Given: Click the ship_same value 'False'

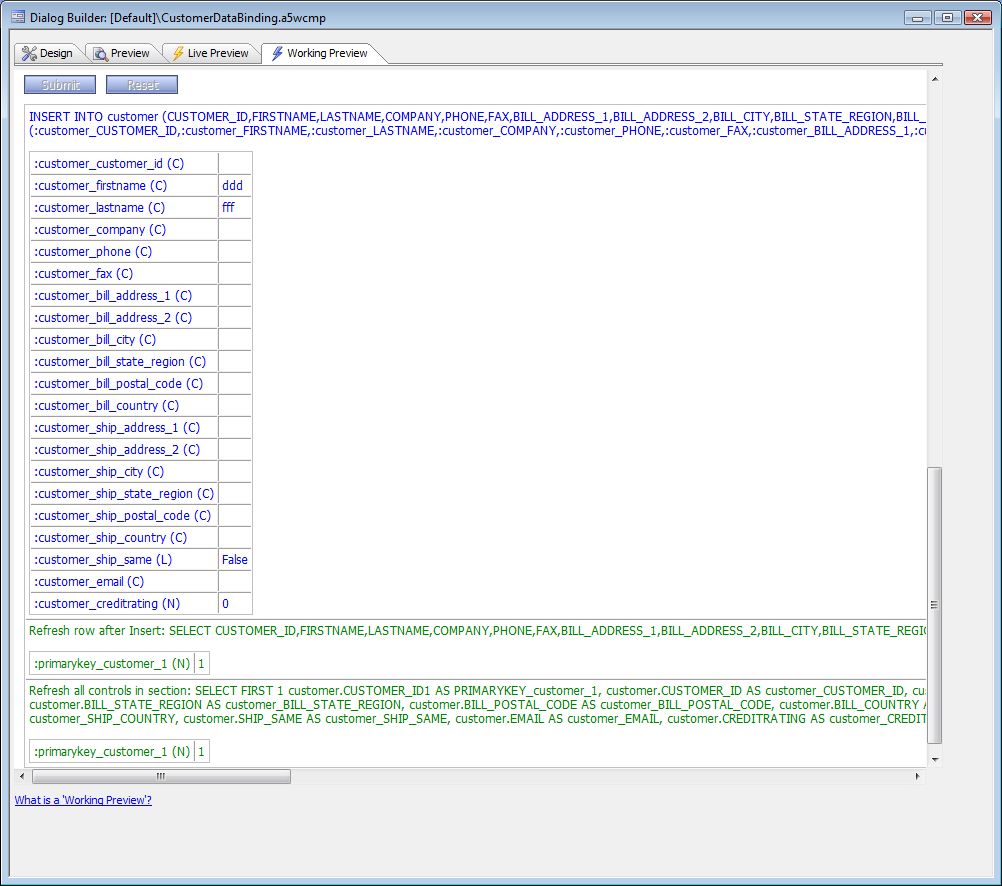Looking at the screenshot, I should tap(235, 559).
